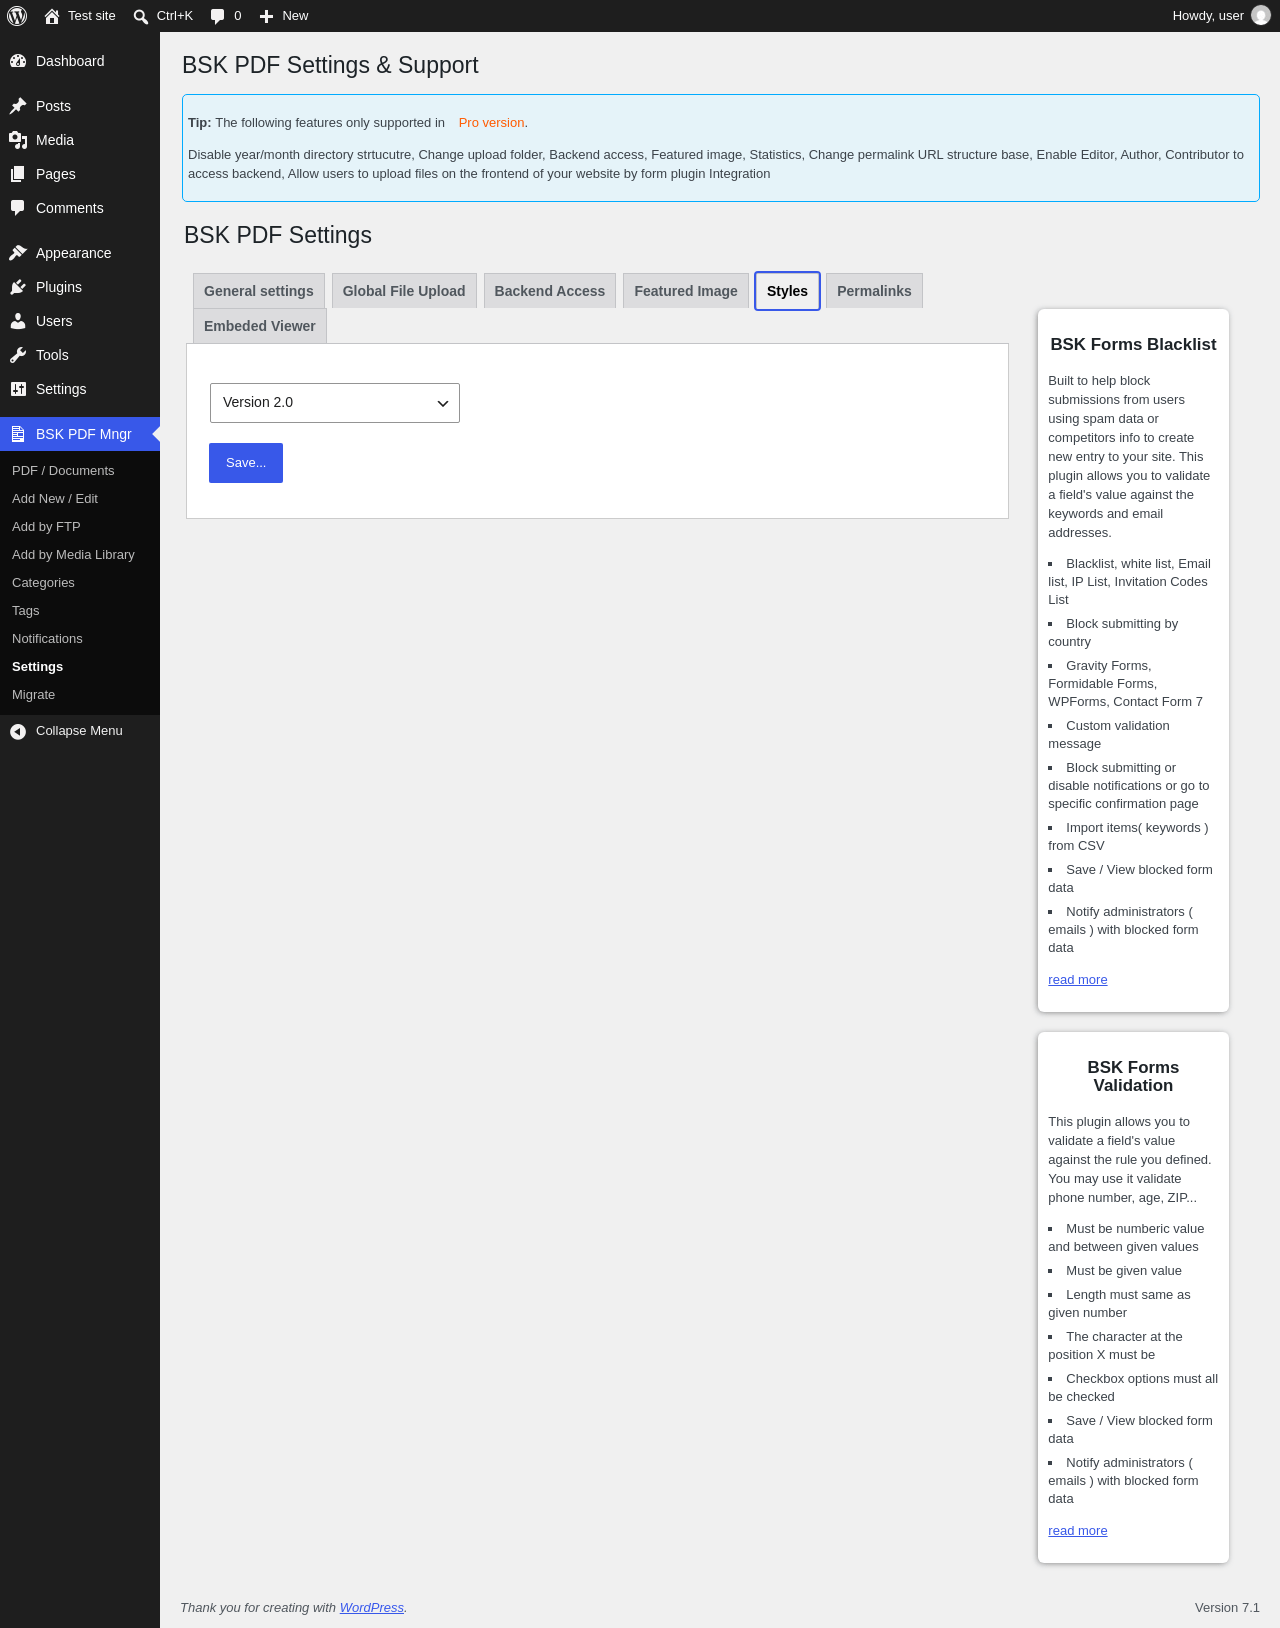Follow the WordPress footer link

click(372, 1608)
